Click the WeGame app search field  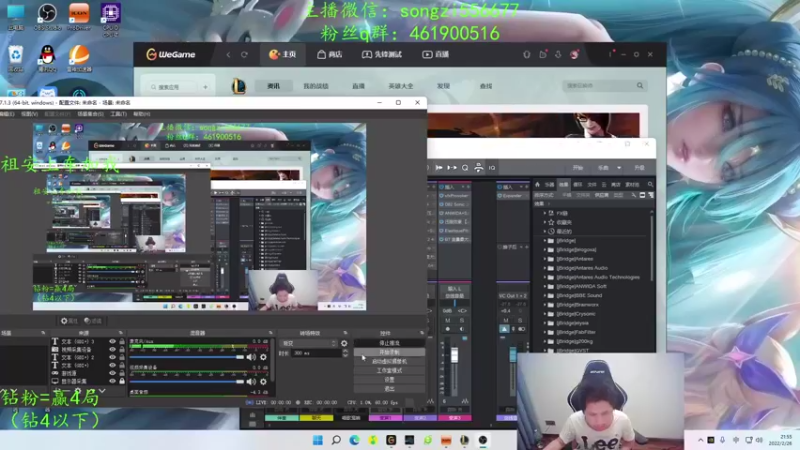[x=173, y=87]
